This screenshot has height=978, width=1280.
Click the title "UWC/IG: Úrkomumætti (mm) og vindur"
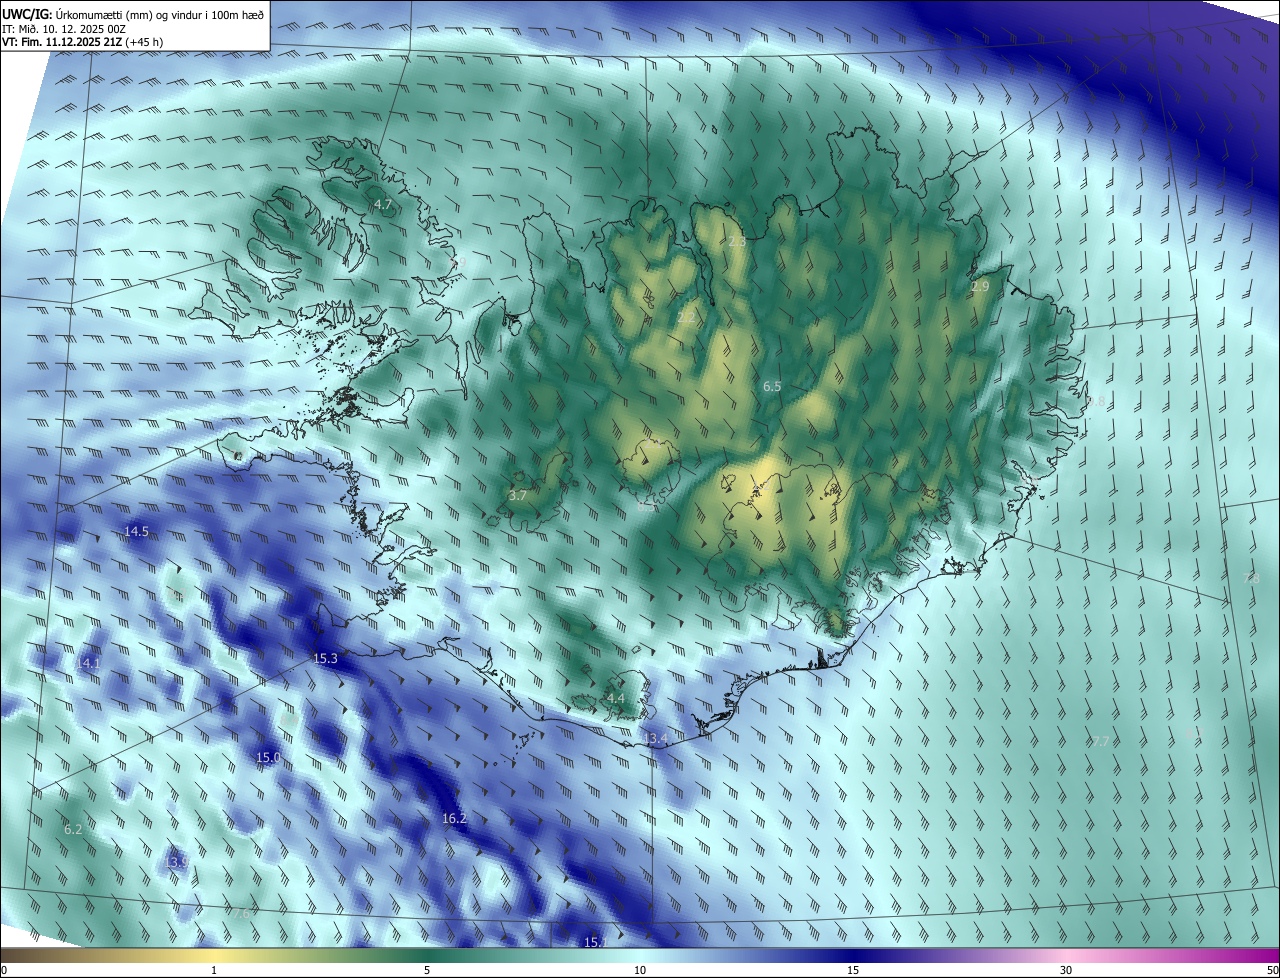tap(133, 13)
